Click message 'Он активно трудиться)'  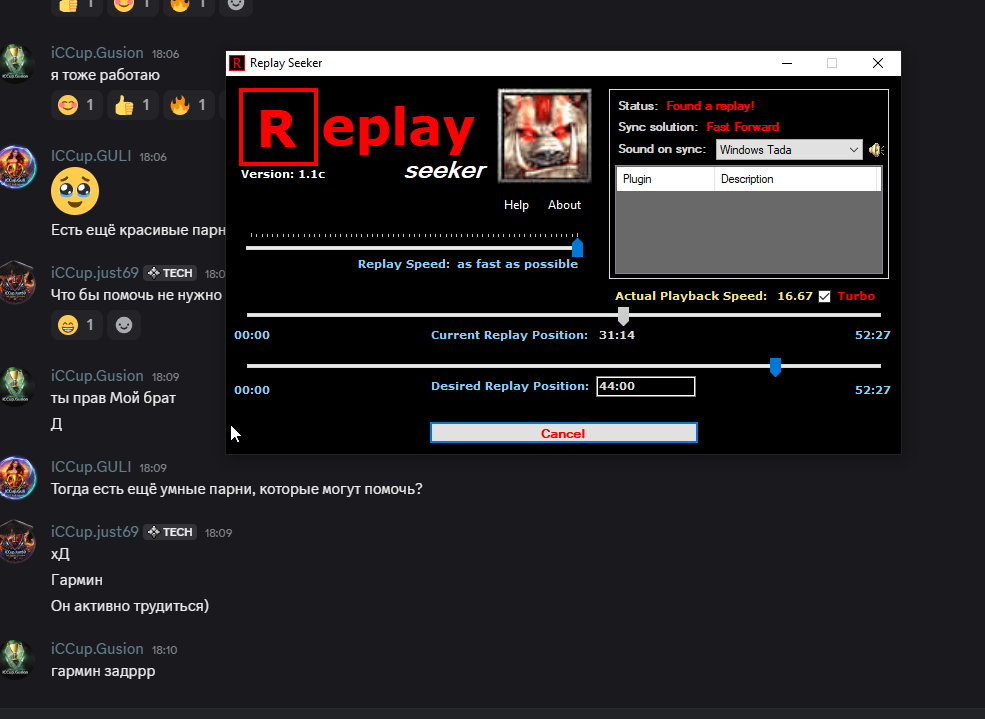[x=130, y=606]
